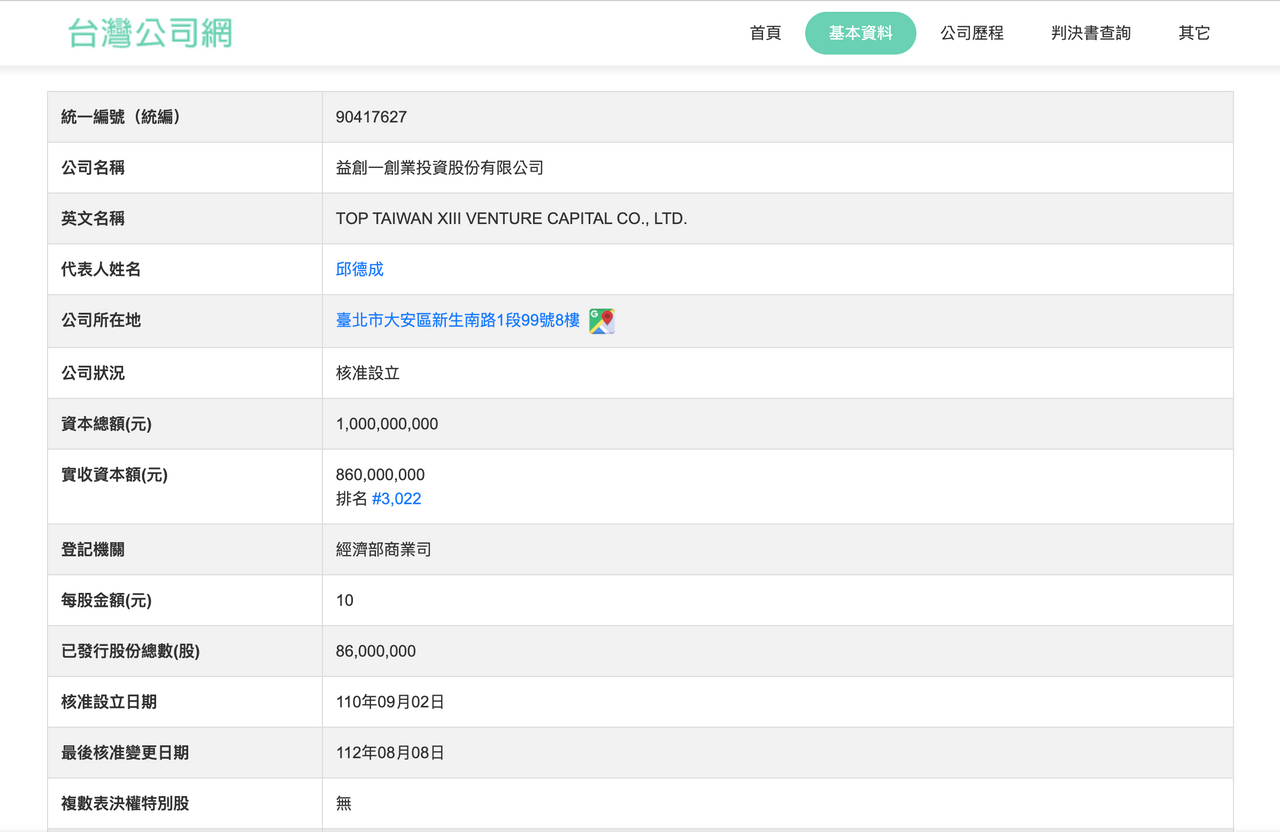Click establishment date 110年09月02日
This screenshot has width=1280, height=832.
pos(390,702)
